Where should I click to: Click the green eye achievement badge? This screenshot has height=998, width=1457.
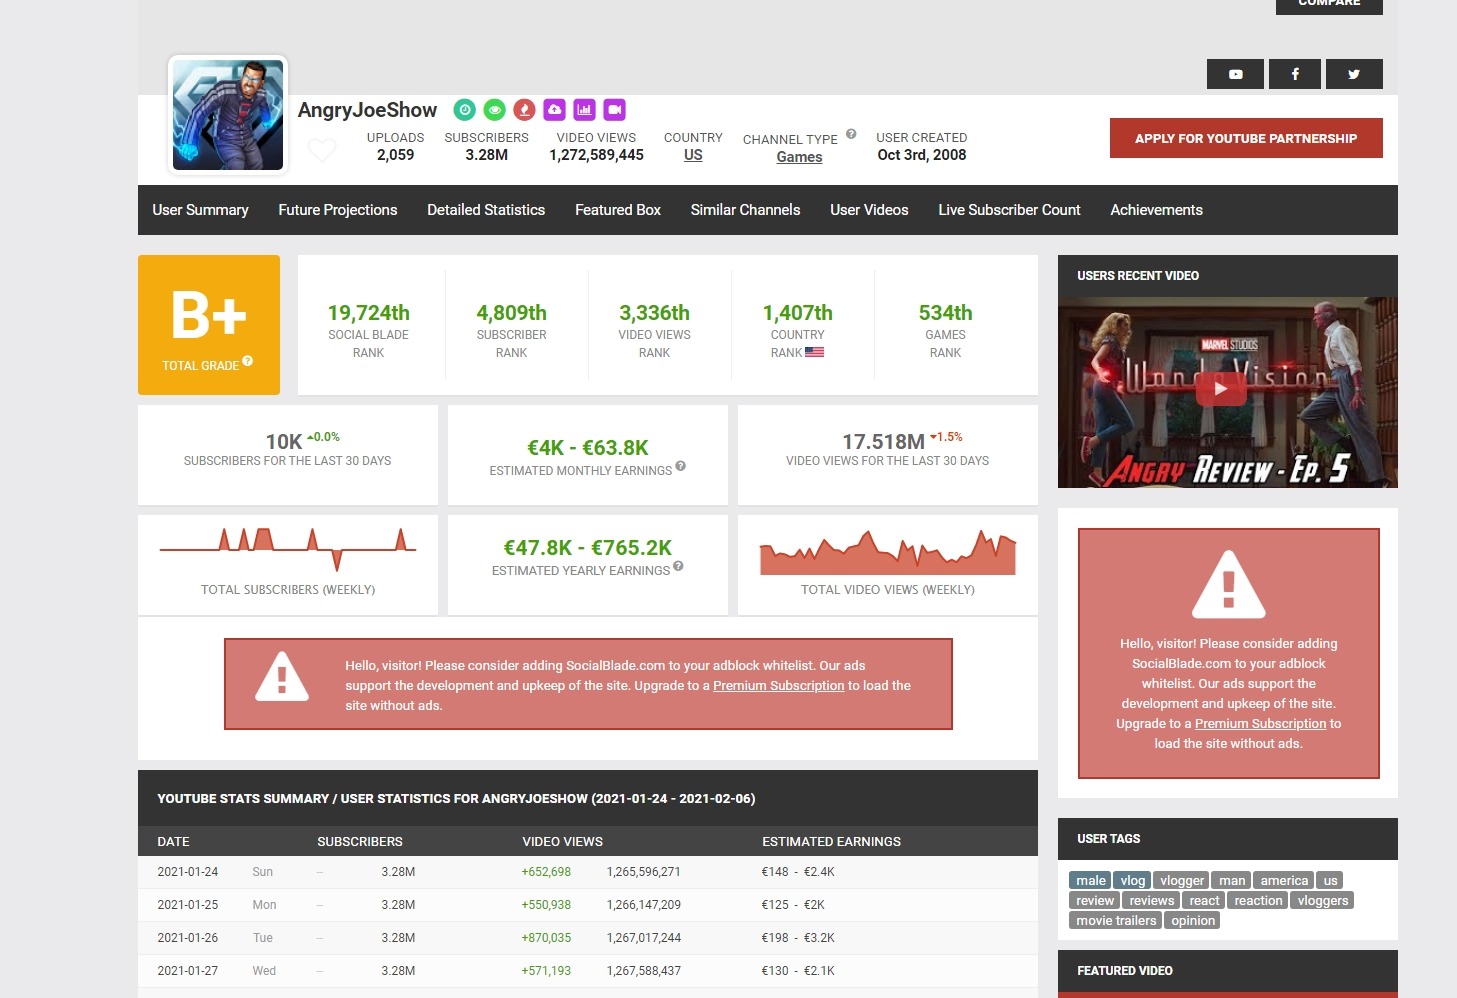point(494,110)
